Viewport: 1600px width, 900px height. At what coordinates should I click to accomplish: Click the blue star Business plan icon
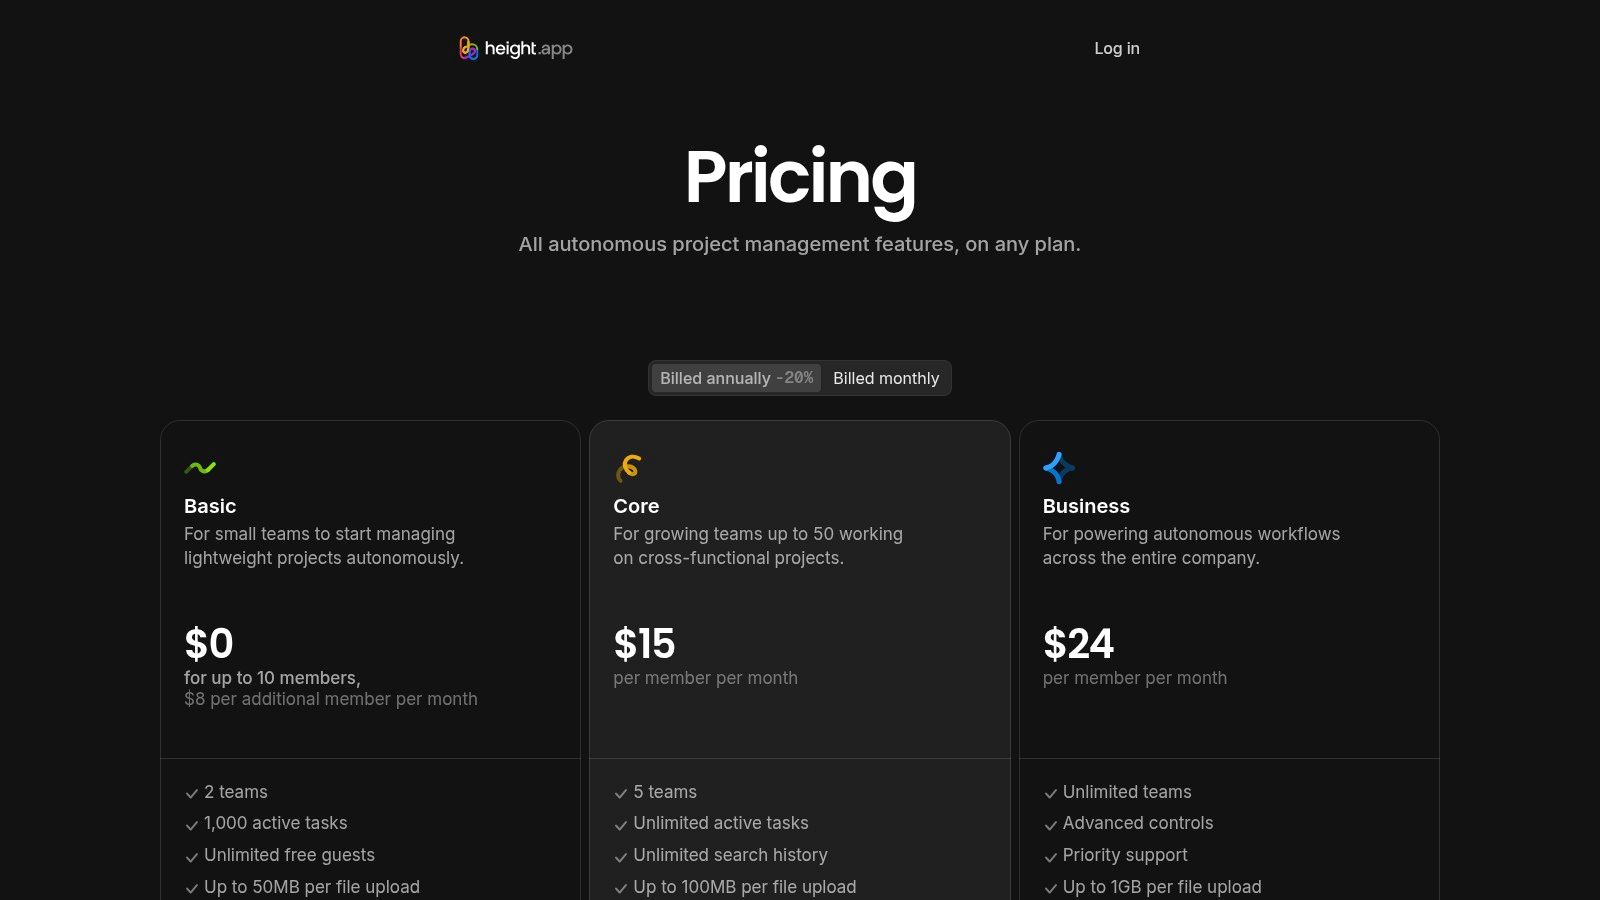pyautogui.click(x=1058, y=467)
